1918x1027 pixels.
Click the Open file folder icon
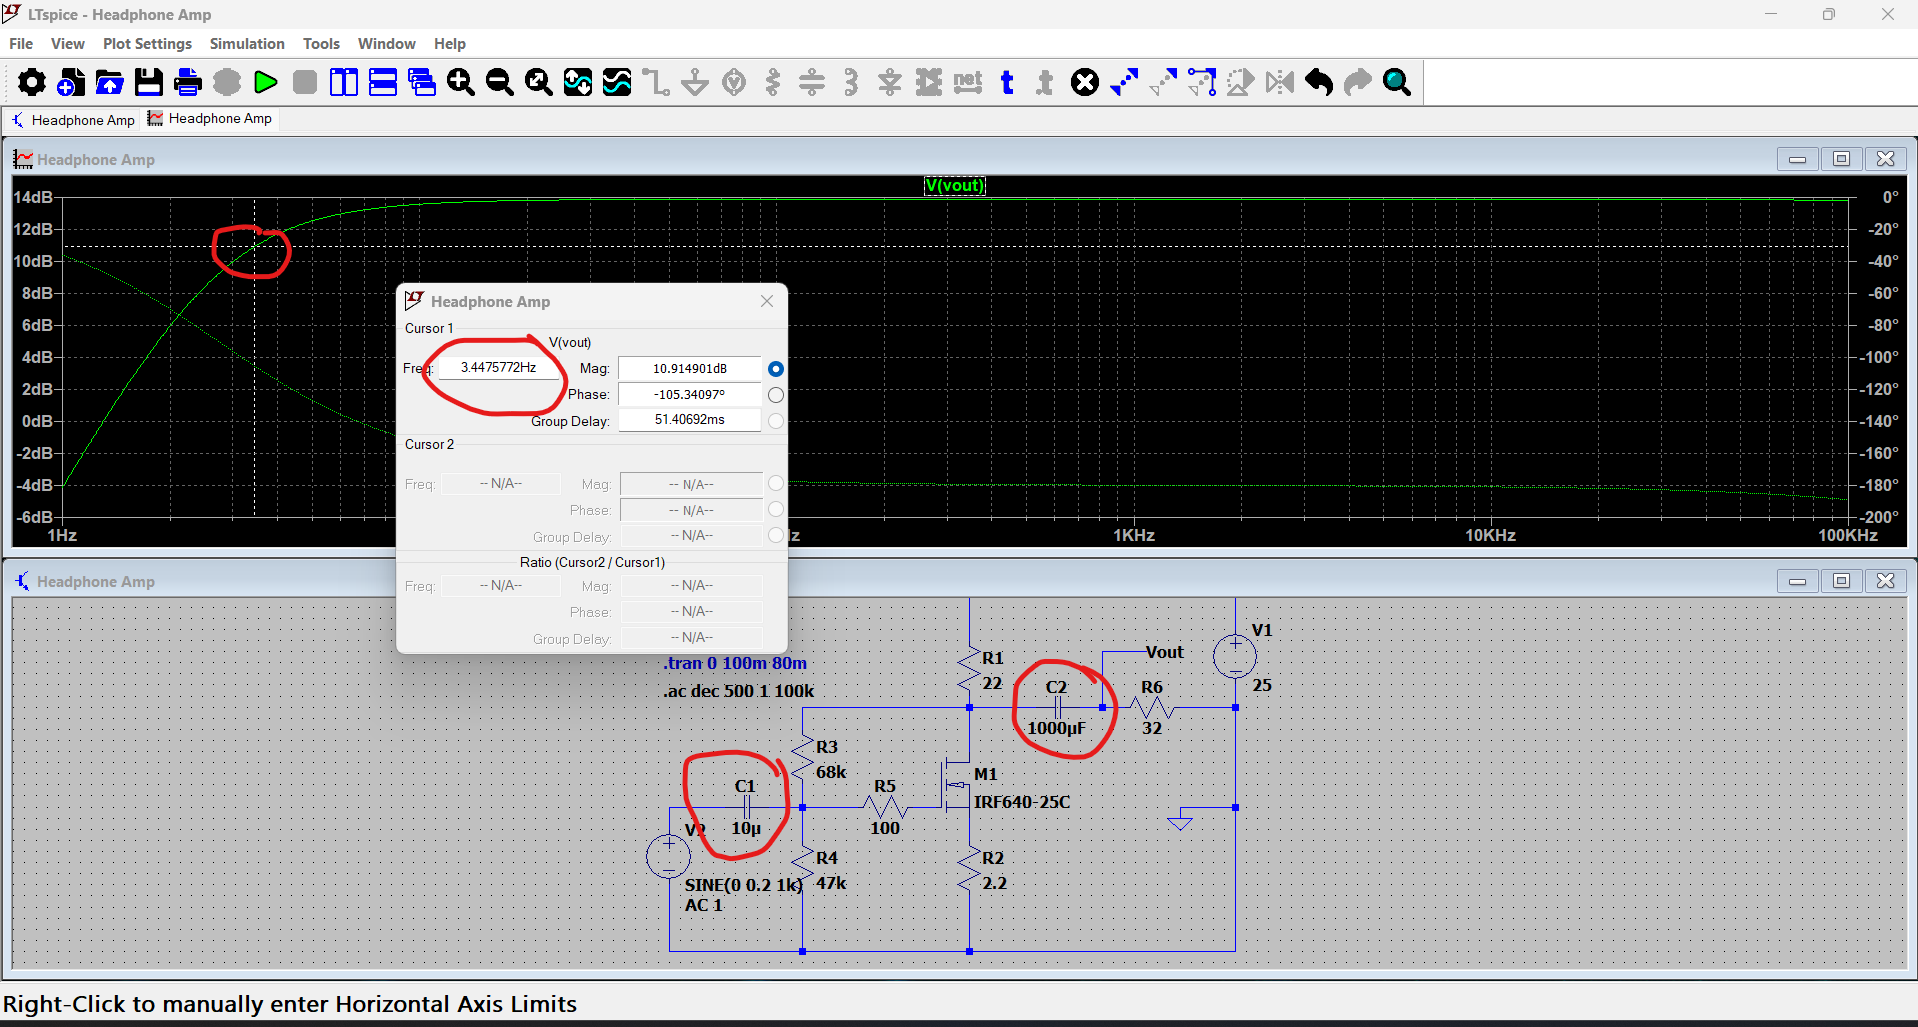point(110,82)
